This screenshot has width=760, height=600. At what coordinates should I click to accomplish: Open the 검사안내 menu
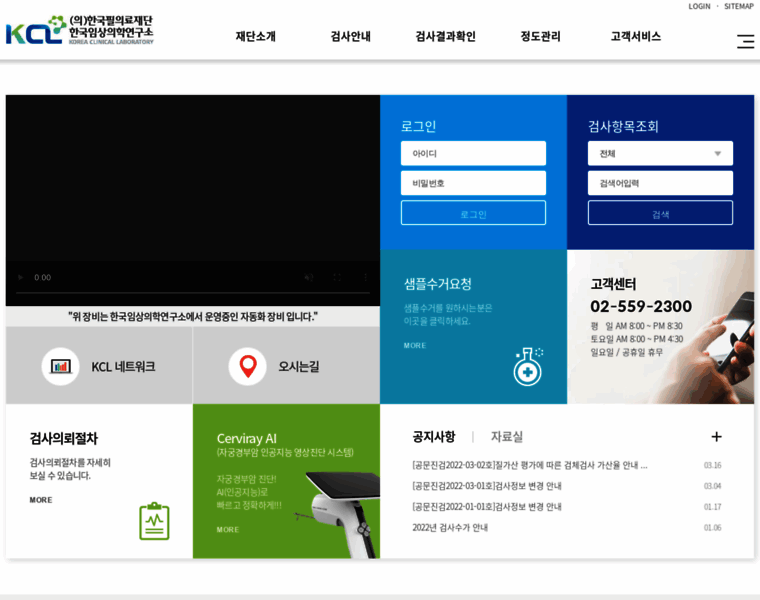click(350, 36)
